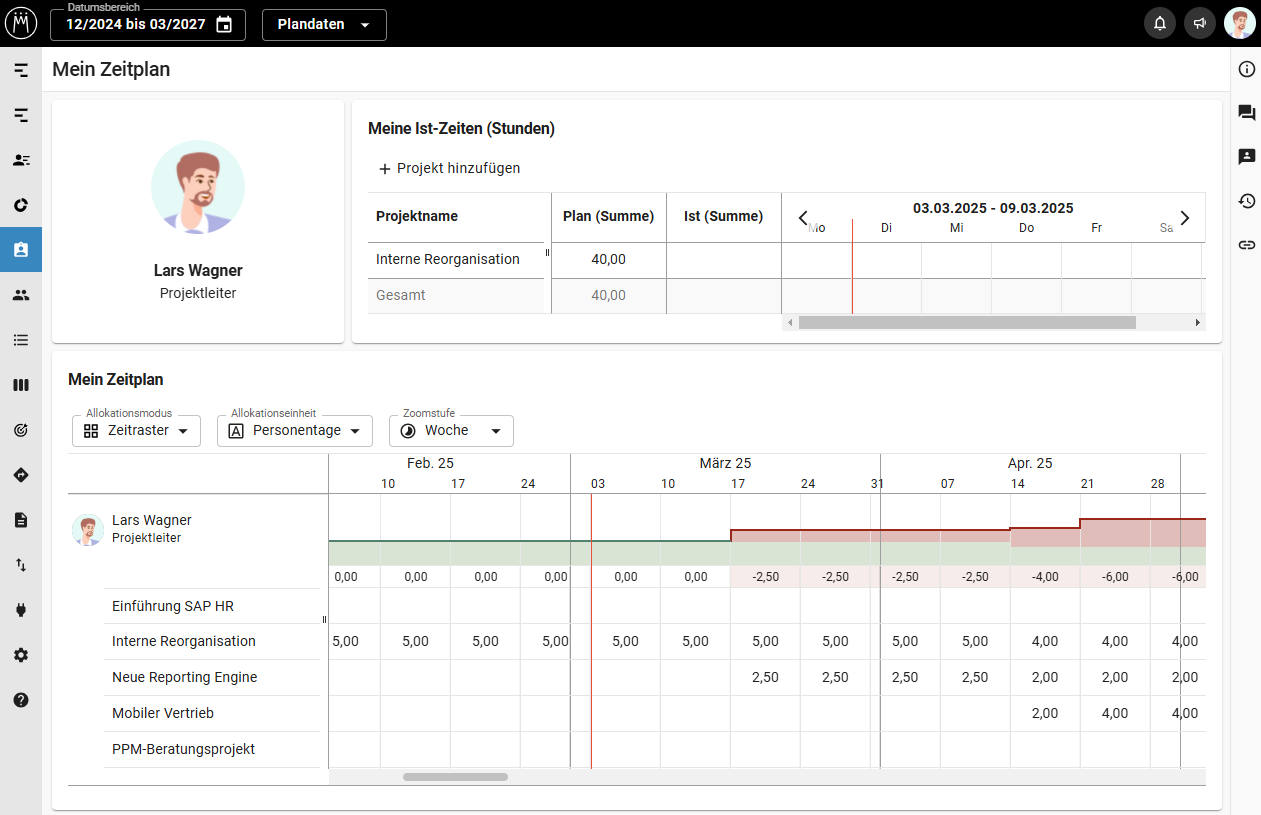Click the large Lars Wagner profile picture
This screenshot has width=1261, height=815.
coord(198,187)
